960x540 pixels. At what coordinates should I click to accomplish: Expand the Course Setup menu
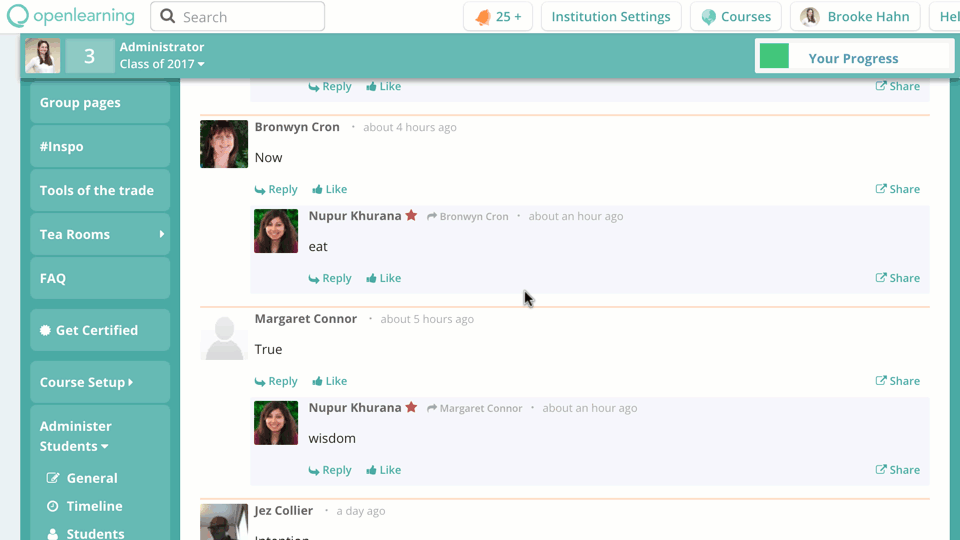pos(100,382)
